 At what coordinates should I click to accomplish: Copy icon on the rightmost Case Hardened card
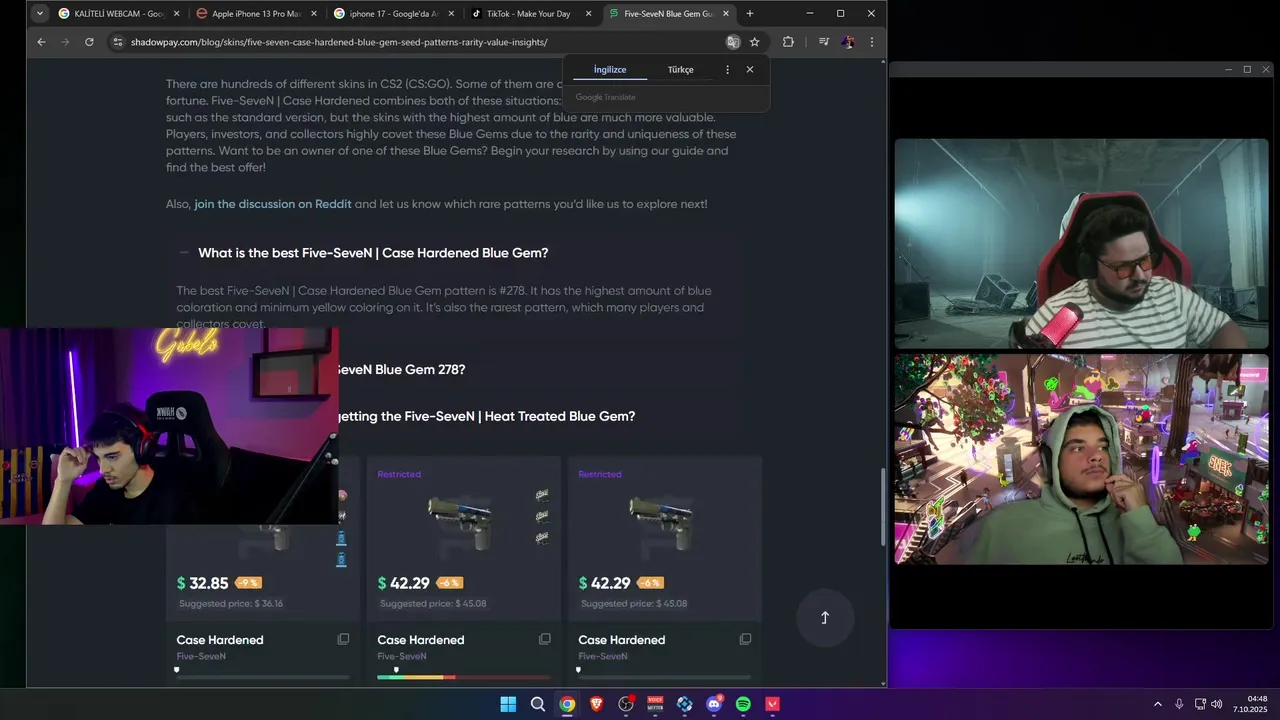coord(745,639)
